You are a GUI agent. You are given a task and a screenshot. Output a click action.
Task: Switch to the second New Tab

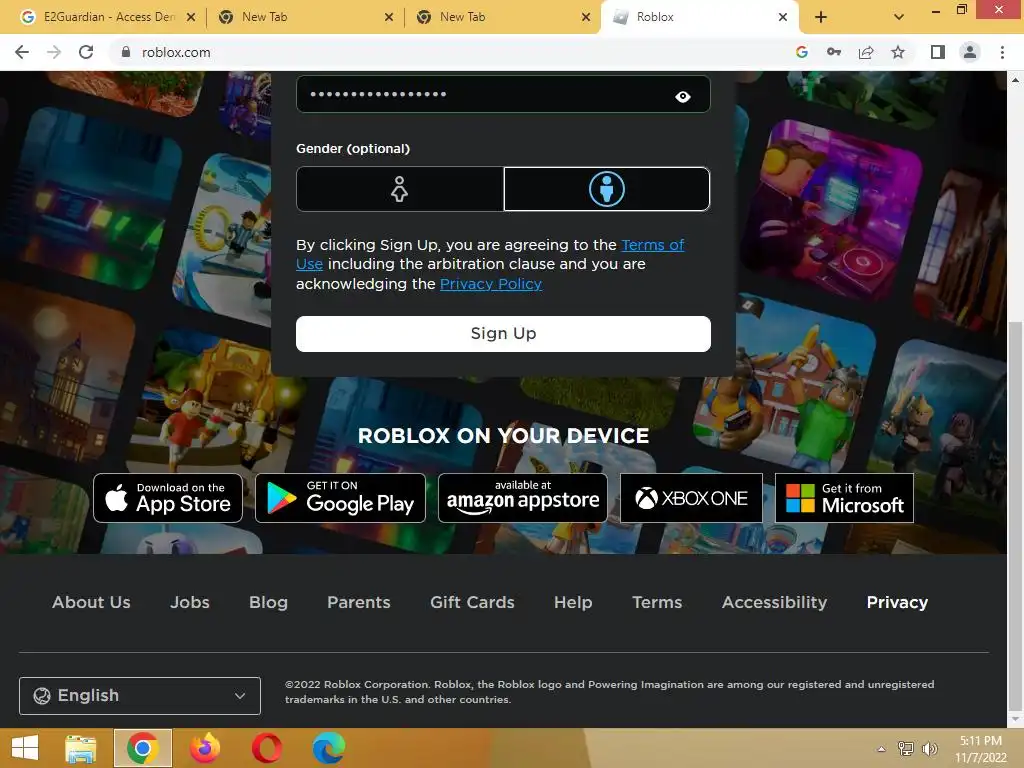(504, 17)
